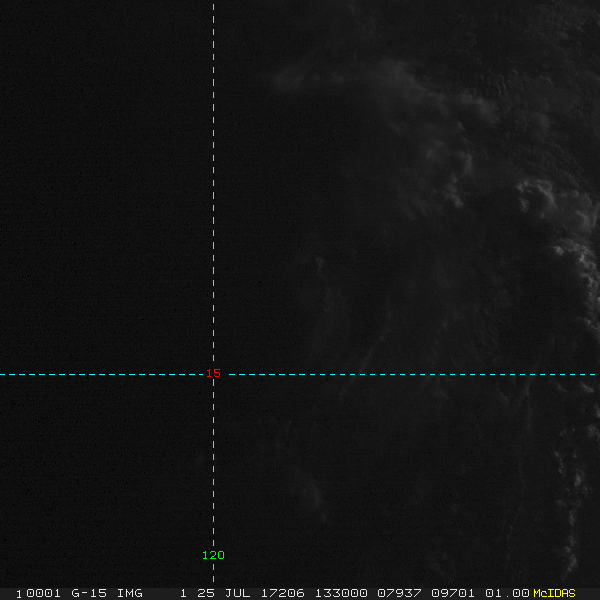Click the 01.00 resolution value
Viewport: 600px width, 600px height.
pyautogui.click(x=505, y=593)
